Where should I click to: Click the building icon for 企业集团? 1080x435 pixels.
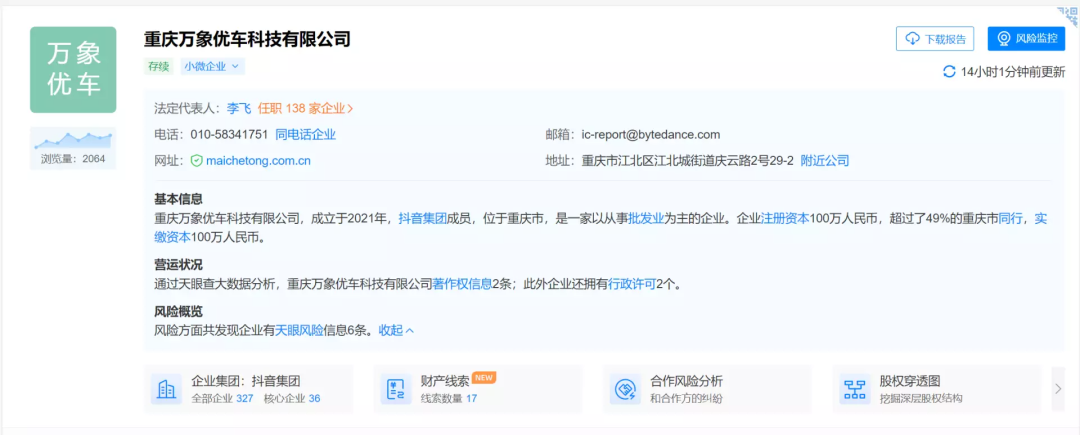pos(166,390)
